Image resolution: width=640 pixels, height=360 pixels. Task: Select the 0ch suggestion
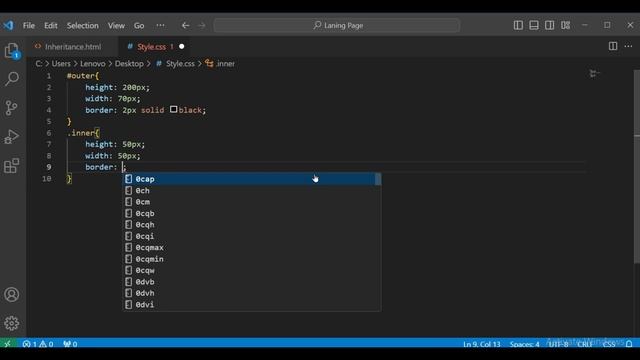[252, 191]
